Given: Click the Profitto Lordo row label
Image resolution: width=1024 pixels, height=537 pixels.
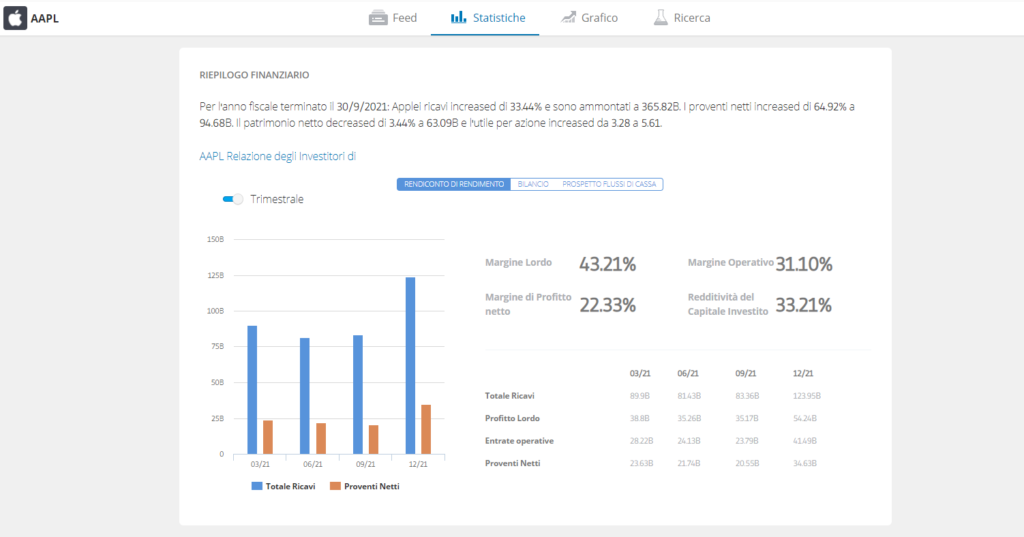Looking at the screenshot, I should pyautogui.click(x=512, y=418).
